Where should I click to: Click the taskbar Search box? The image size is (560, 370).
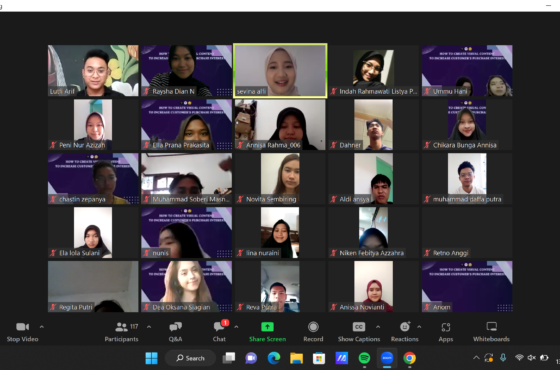tap(190, 358)
